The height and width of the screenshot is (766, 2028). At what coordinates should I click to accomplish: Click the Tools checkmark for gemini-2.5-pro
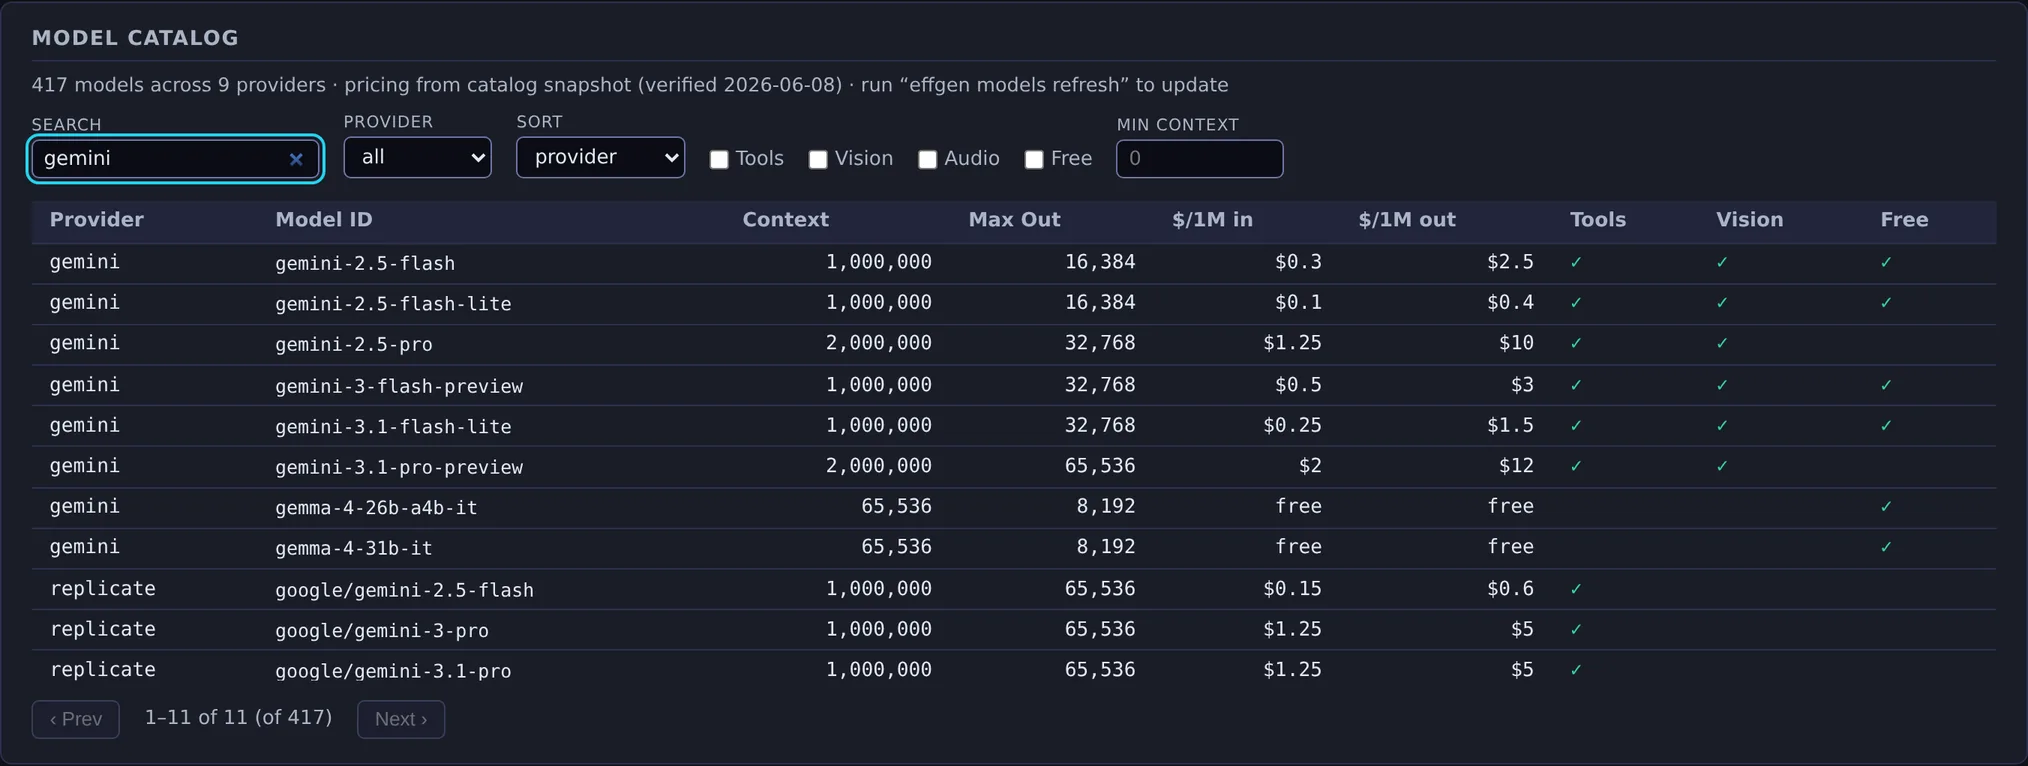tap(1576, 344)
